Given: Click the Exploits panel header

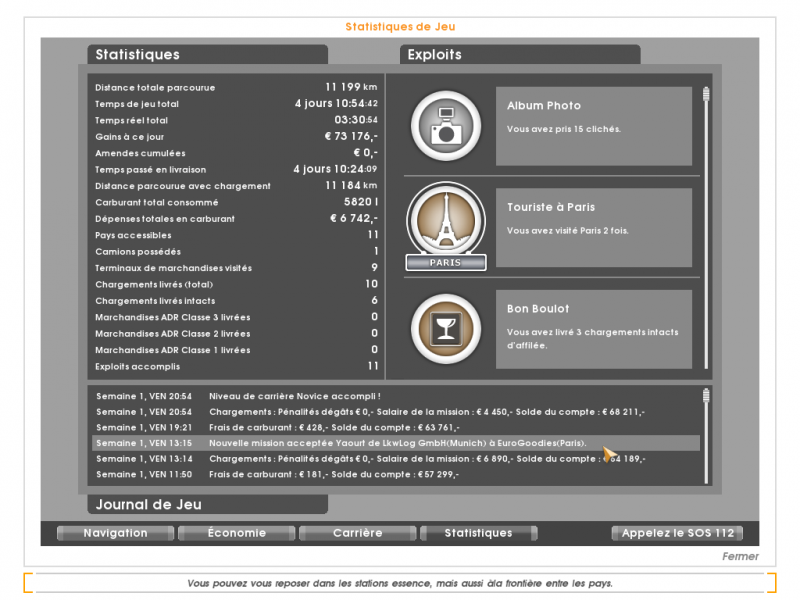Looking at the screenshot, I should click(520, 55).
